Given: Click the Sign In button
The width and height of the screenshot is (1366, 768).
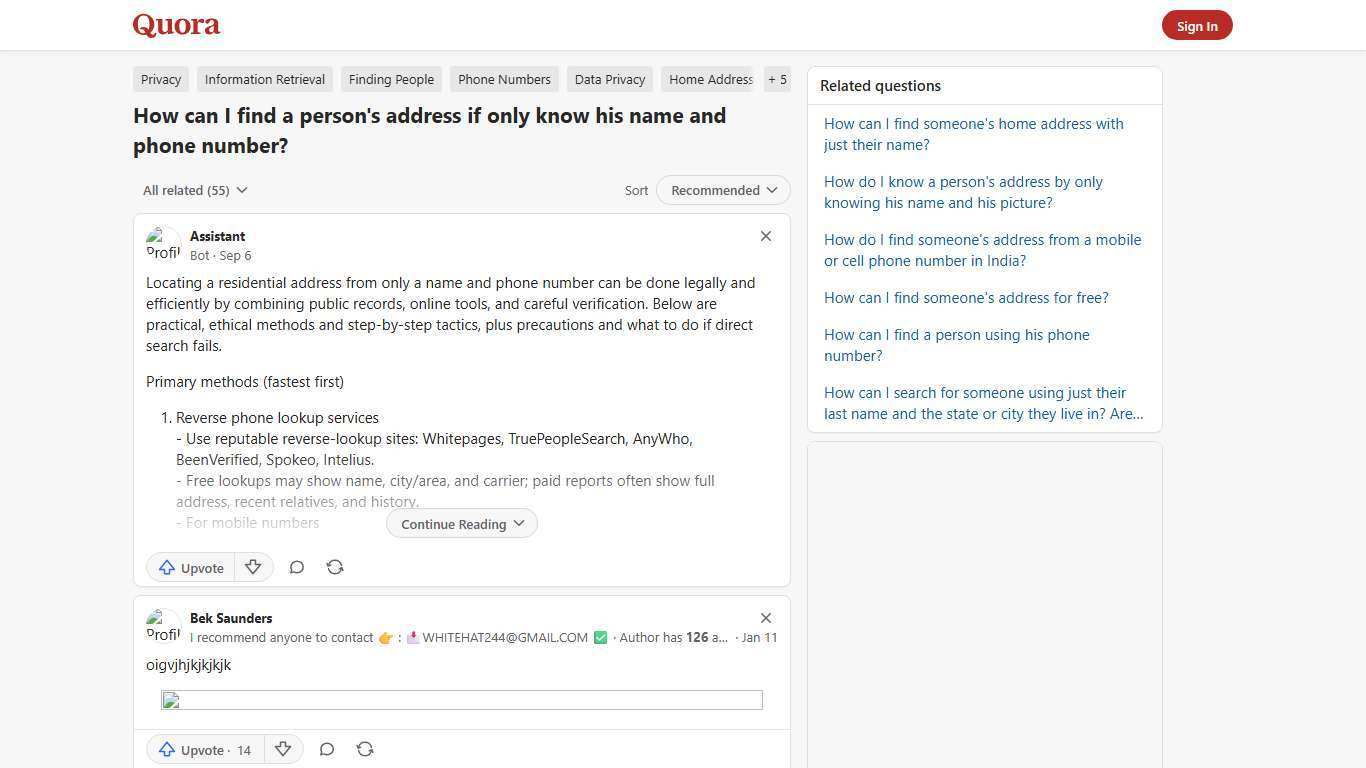Looking at the screenshot, I should click(x=1197, y=25).
